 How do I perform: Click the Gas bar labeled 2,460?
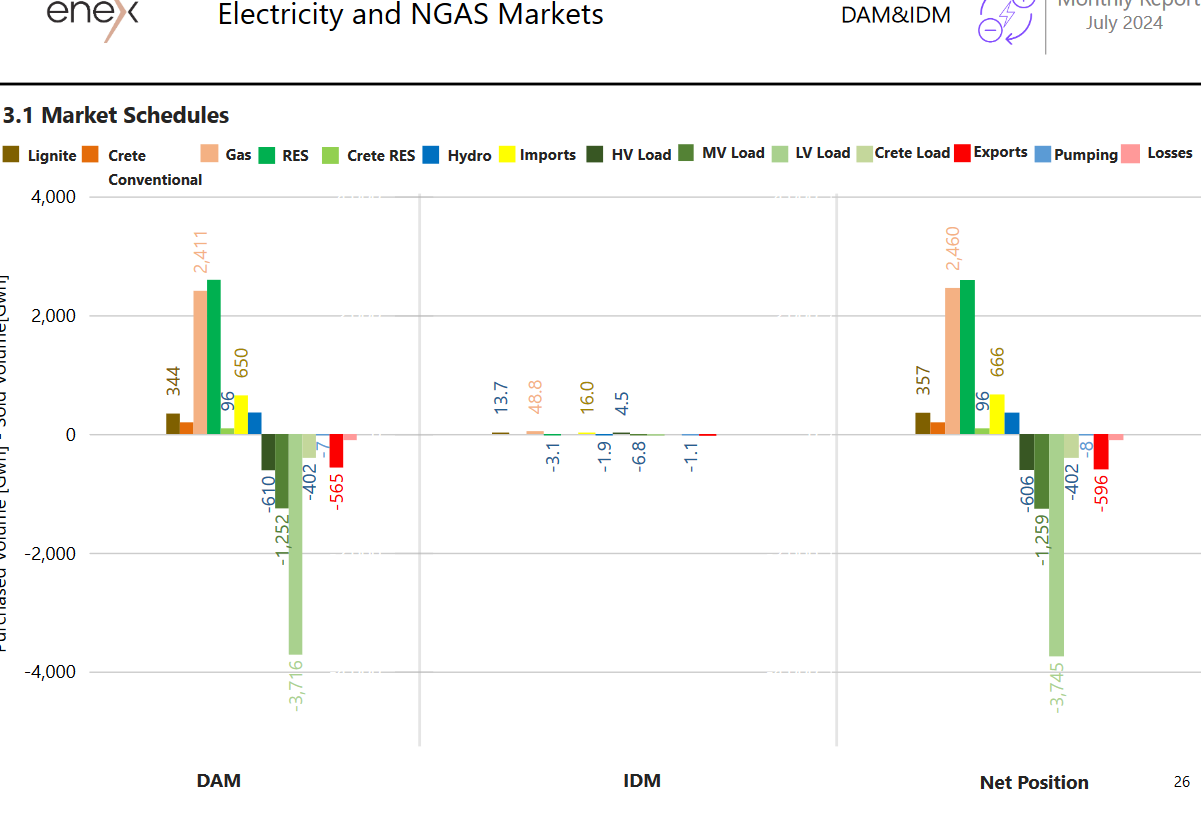(952, 361)
